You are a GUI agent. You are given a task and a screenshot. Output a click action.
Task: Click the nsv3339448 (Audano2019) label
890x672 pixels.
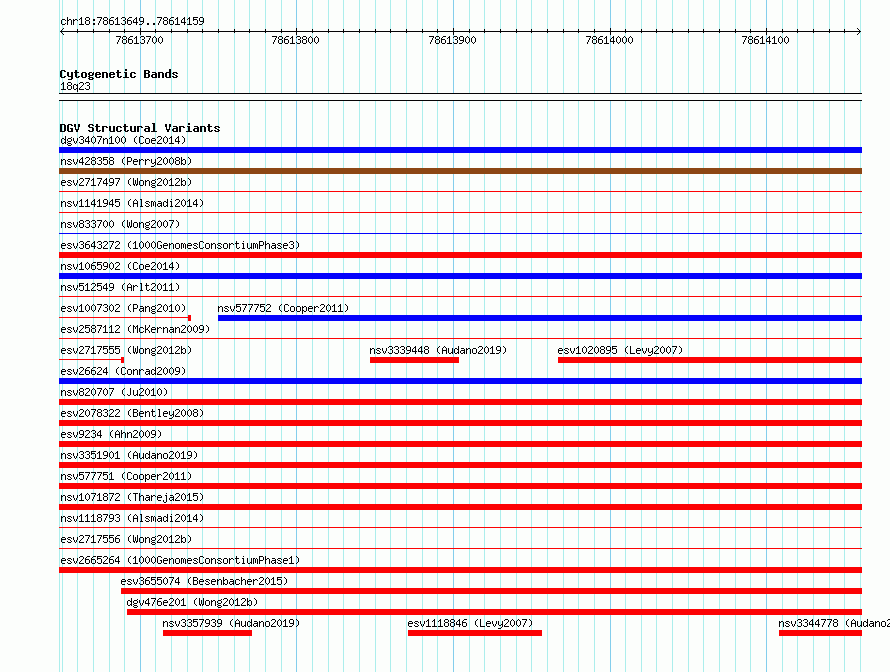click(438, 350)
